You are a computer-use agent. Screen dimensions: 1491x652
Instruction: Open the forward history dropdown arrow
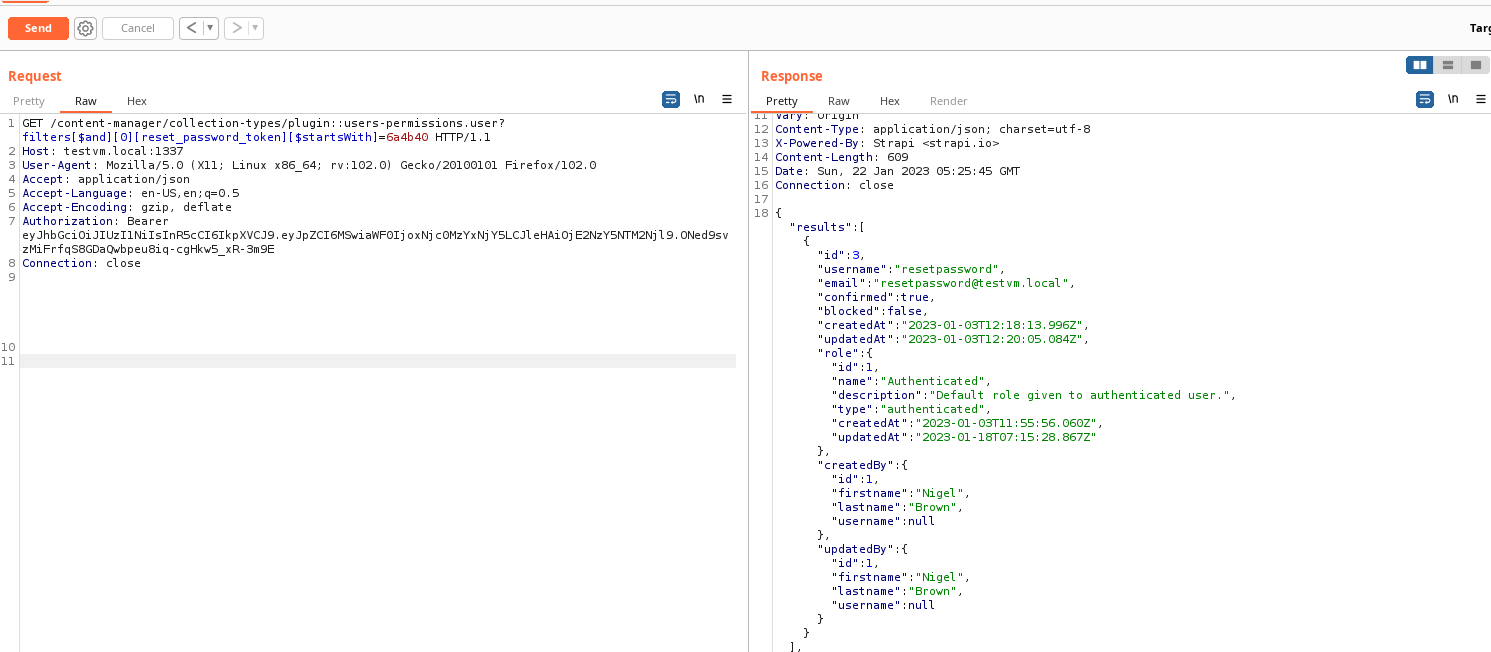[x=255, y=28]
